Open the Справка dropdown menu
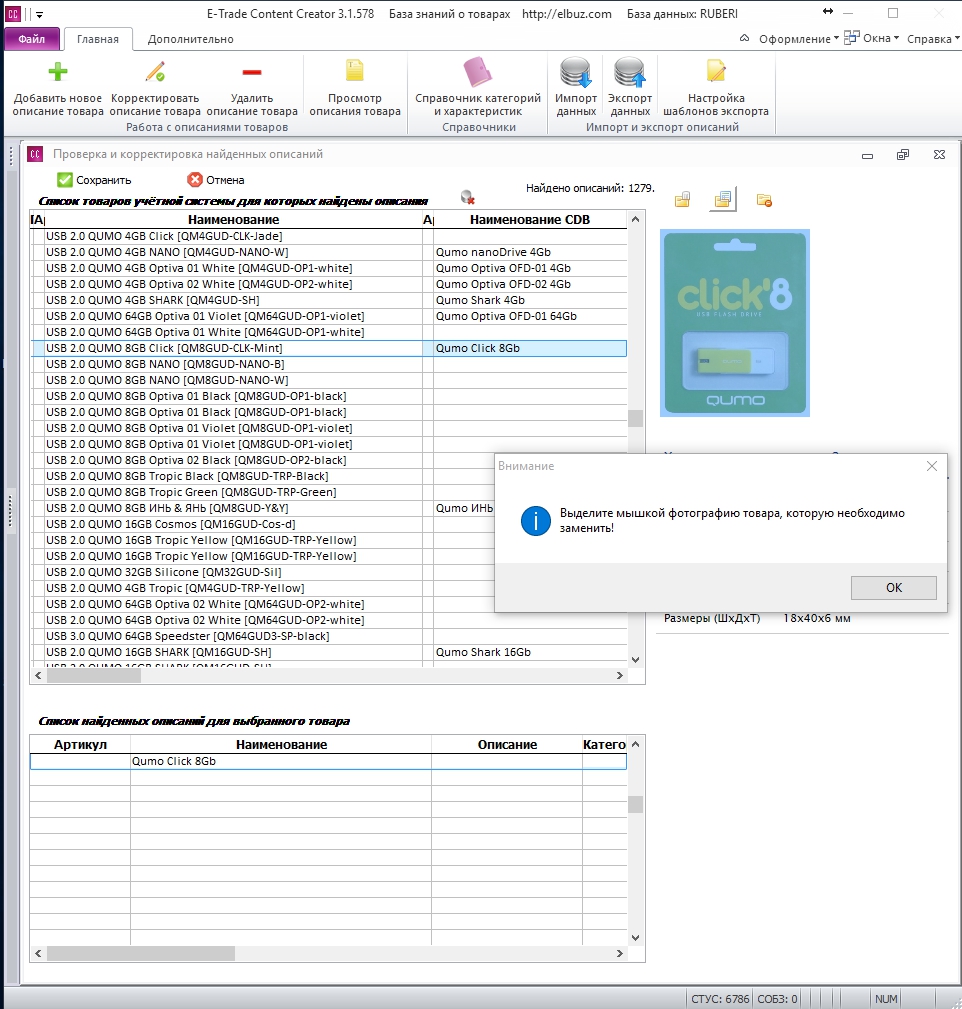This screenshot has width=962, height=1009. [933, 39]
